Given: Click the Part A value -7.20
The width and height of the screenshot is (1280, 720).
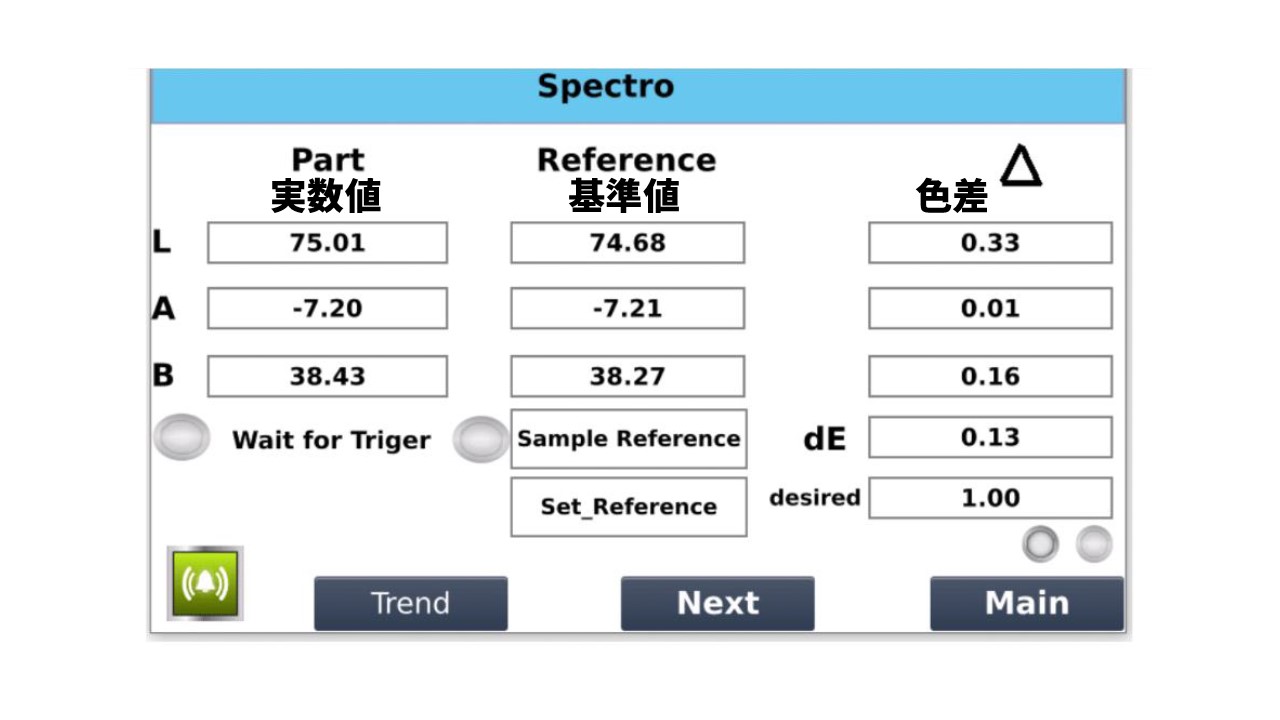Looking at the screenshot, I should pyautogui.click(x=327, y=308).
